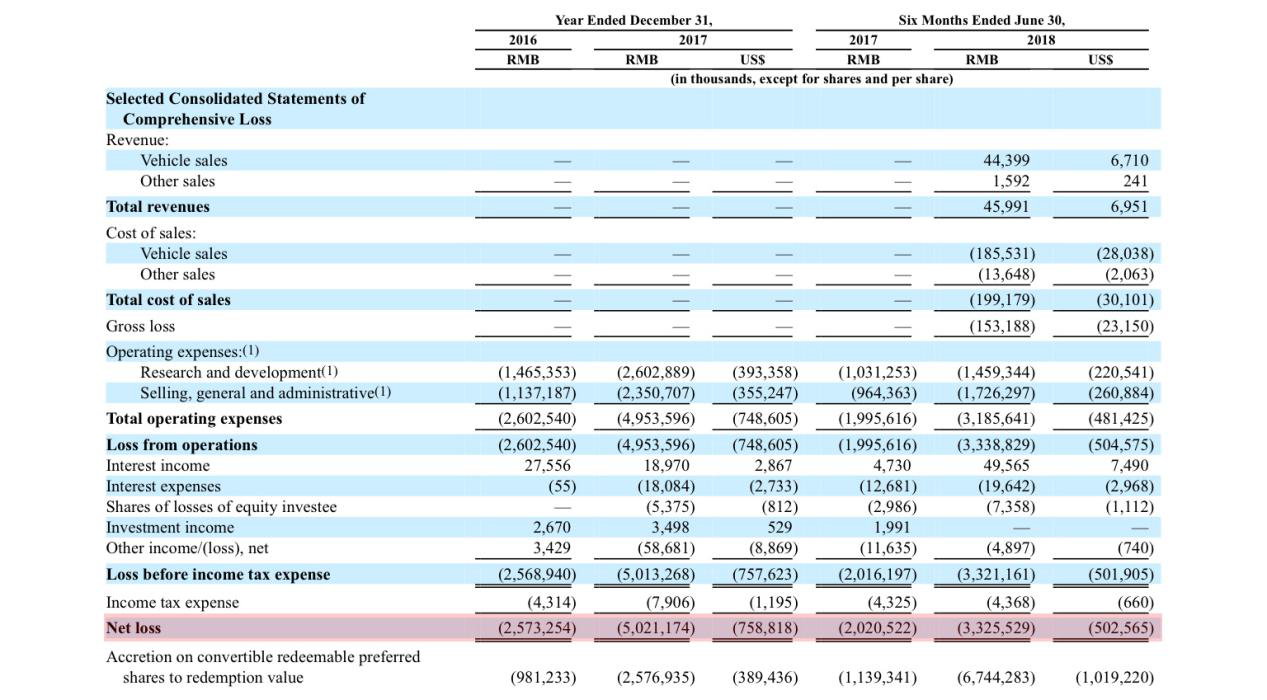The height and width of the screenshot is (700, 1267).
Task: Click 2016 interest income value 27,556
Action: 547,465
